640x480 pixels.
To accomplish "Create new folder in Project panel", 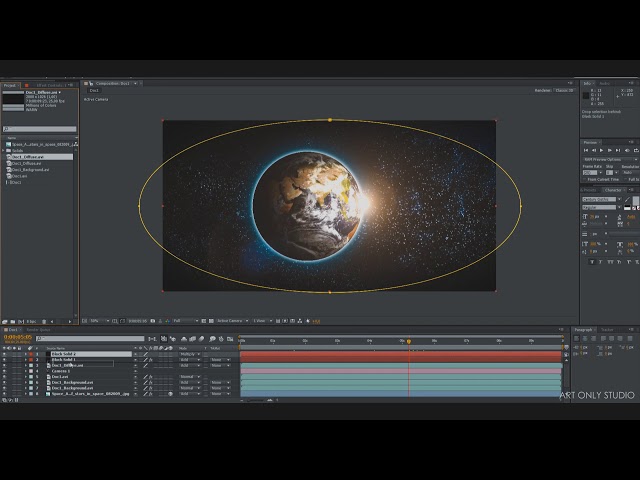I will tap(13, 322).
